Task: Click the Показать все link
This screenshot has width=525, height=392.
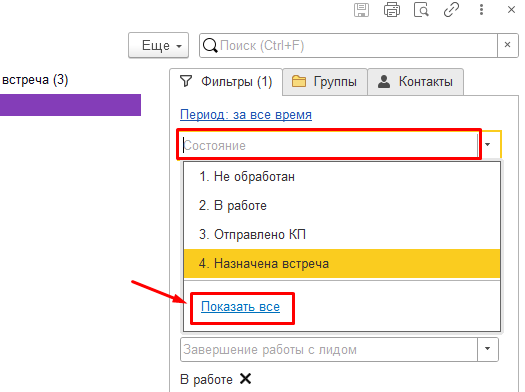Action: [240, 307]
